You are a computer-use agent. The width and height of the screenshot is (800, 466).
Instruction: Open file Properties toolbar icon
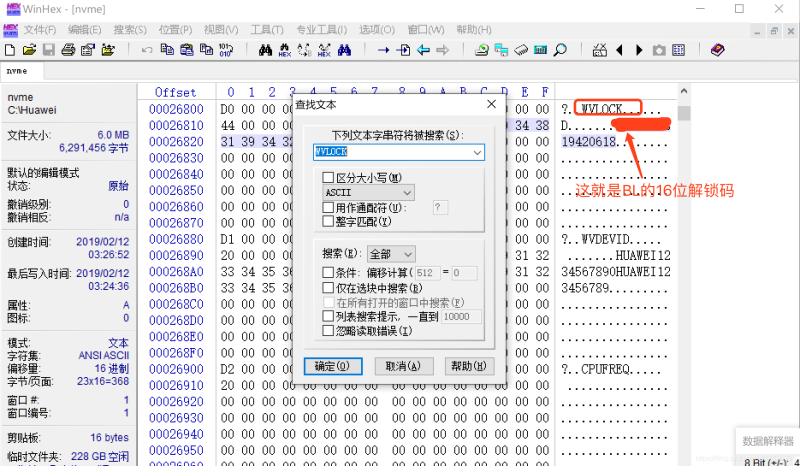(88, 50)
